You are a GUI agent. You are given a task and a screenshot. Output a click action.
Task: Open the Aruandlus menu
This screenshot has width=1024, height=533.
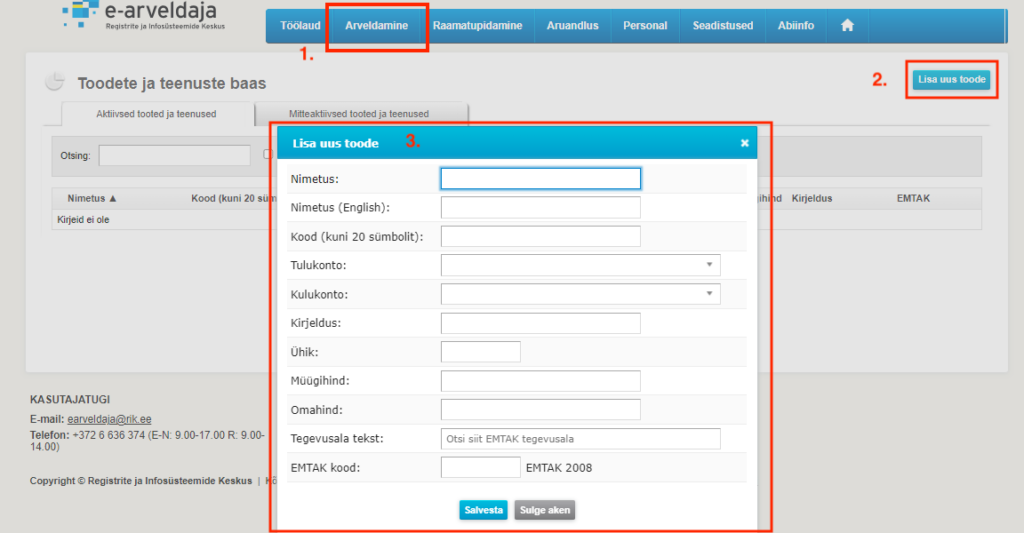click(x=572, y=26)
